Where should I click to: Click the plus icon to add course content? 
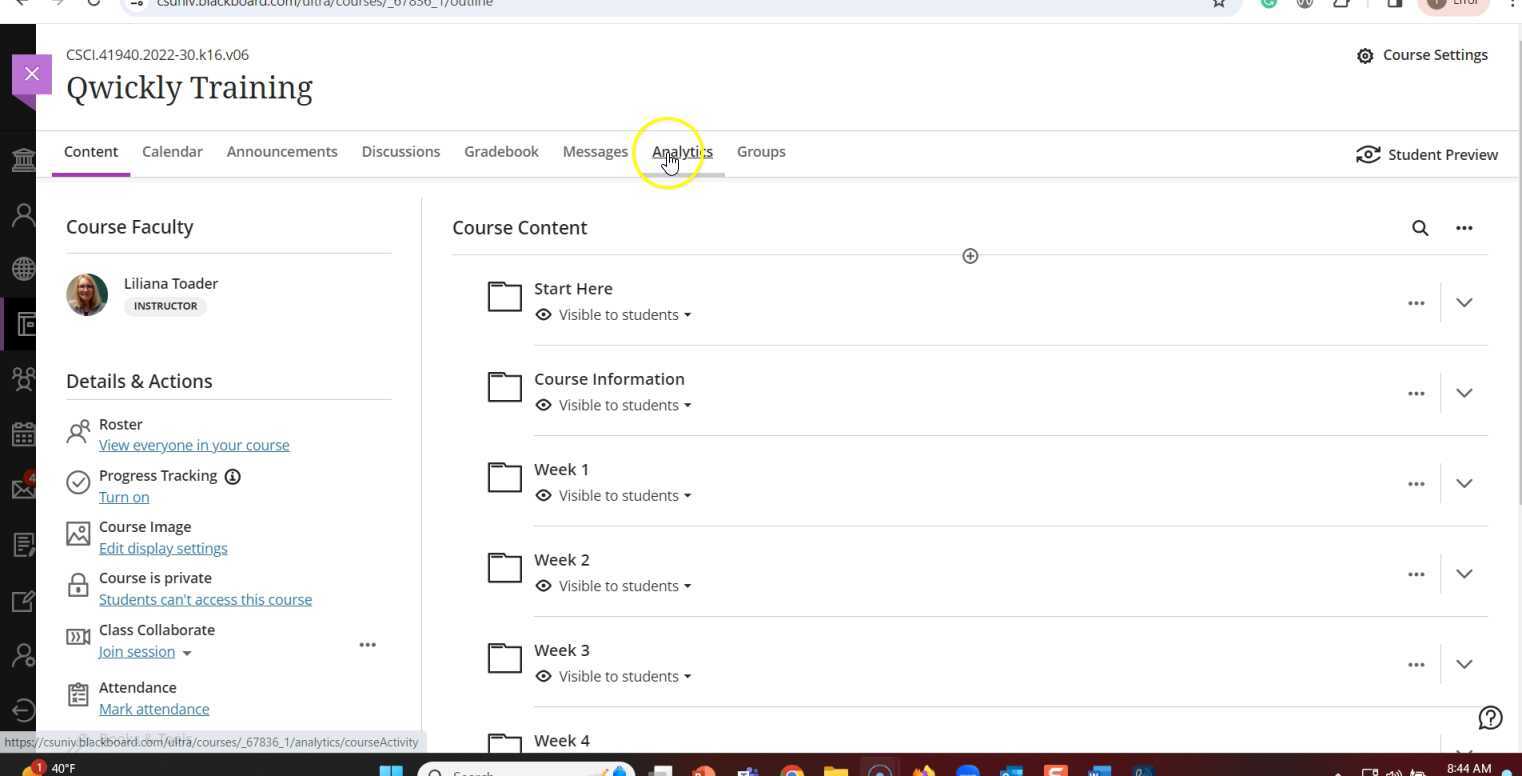(969, 256)
